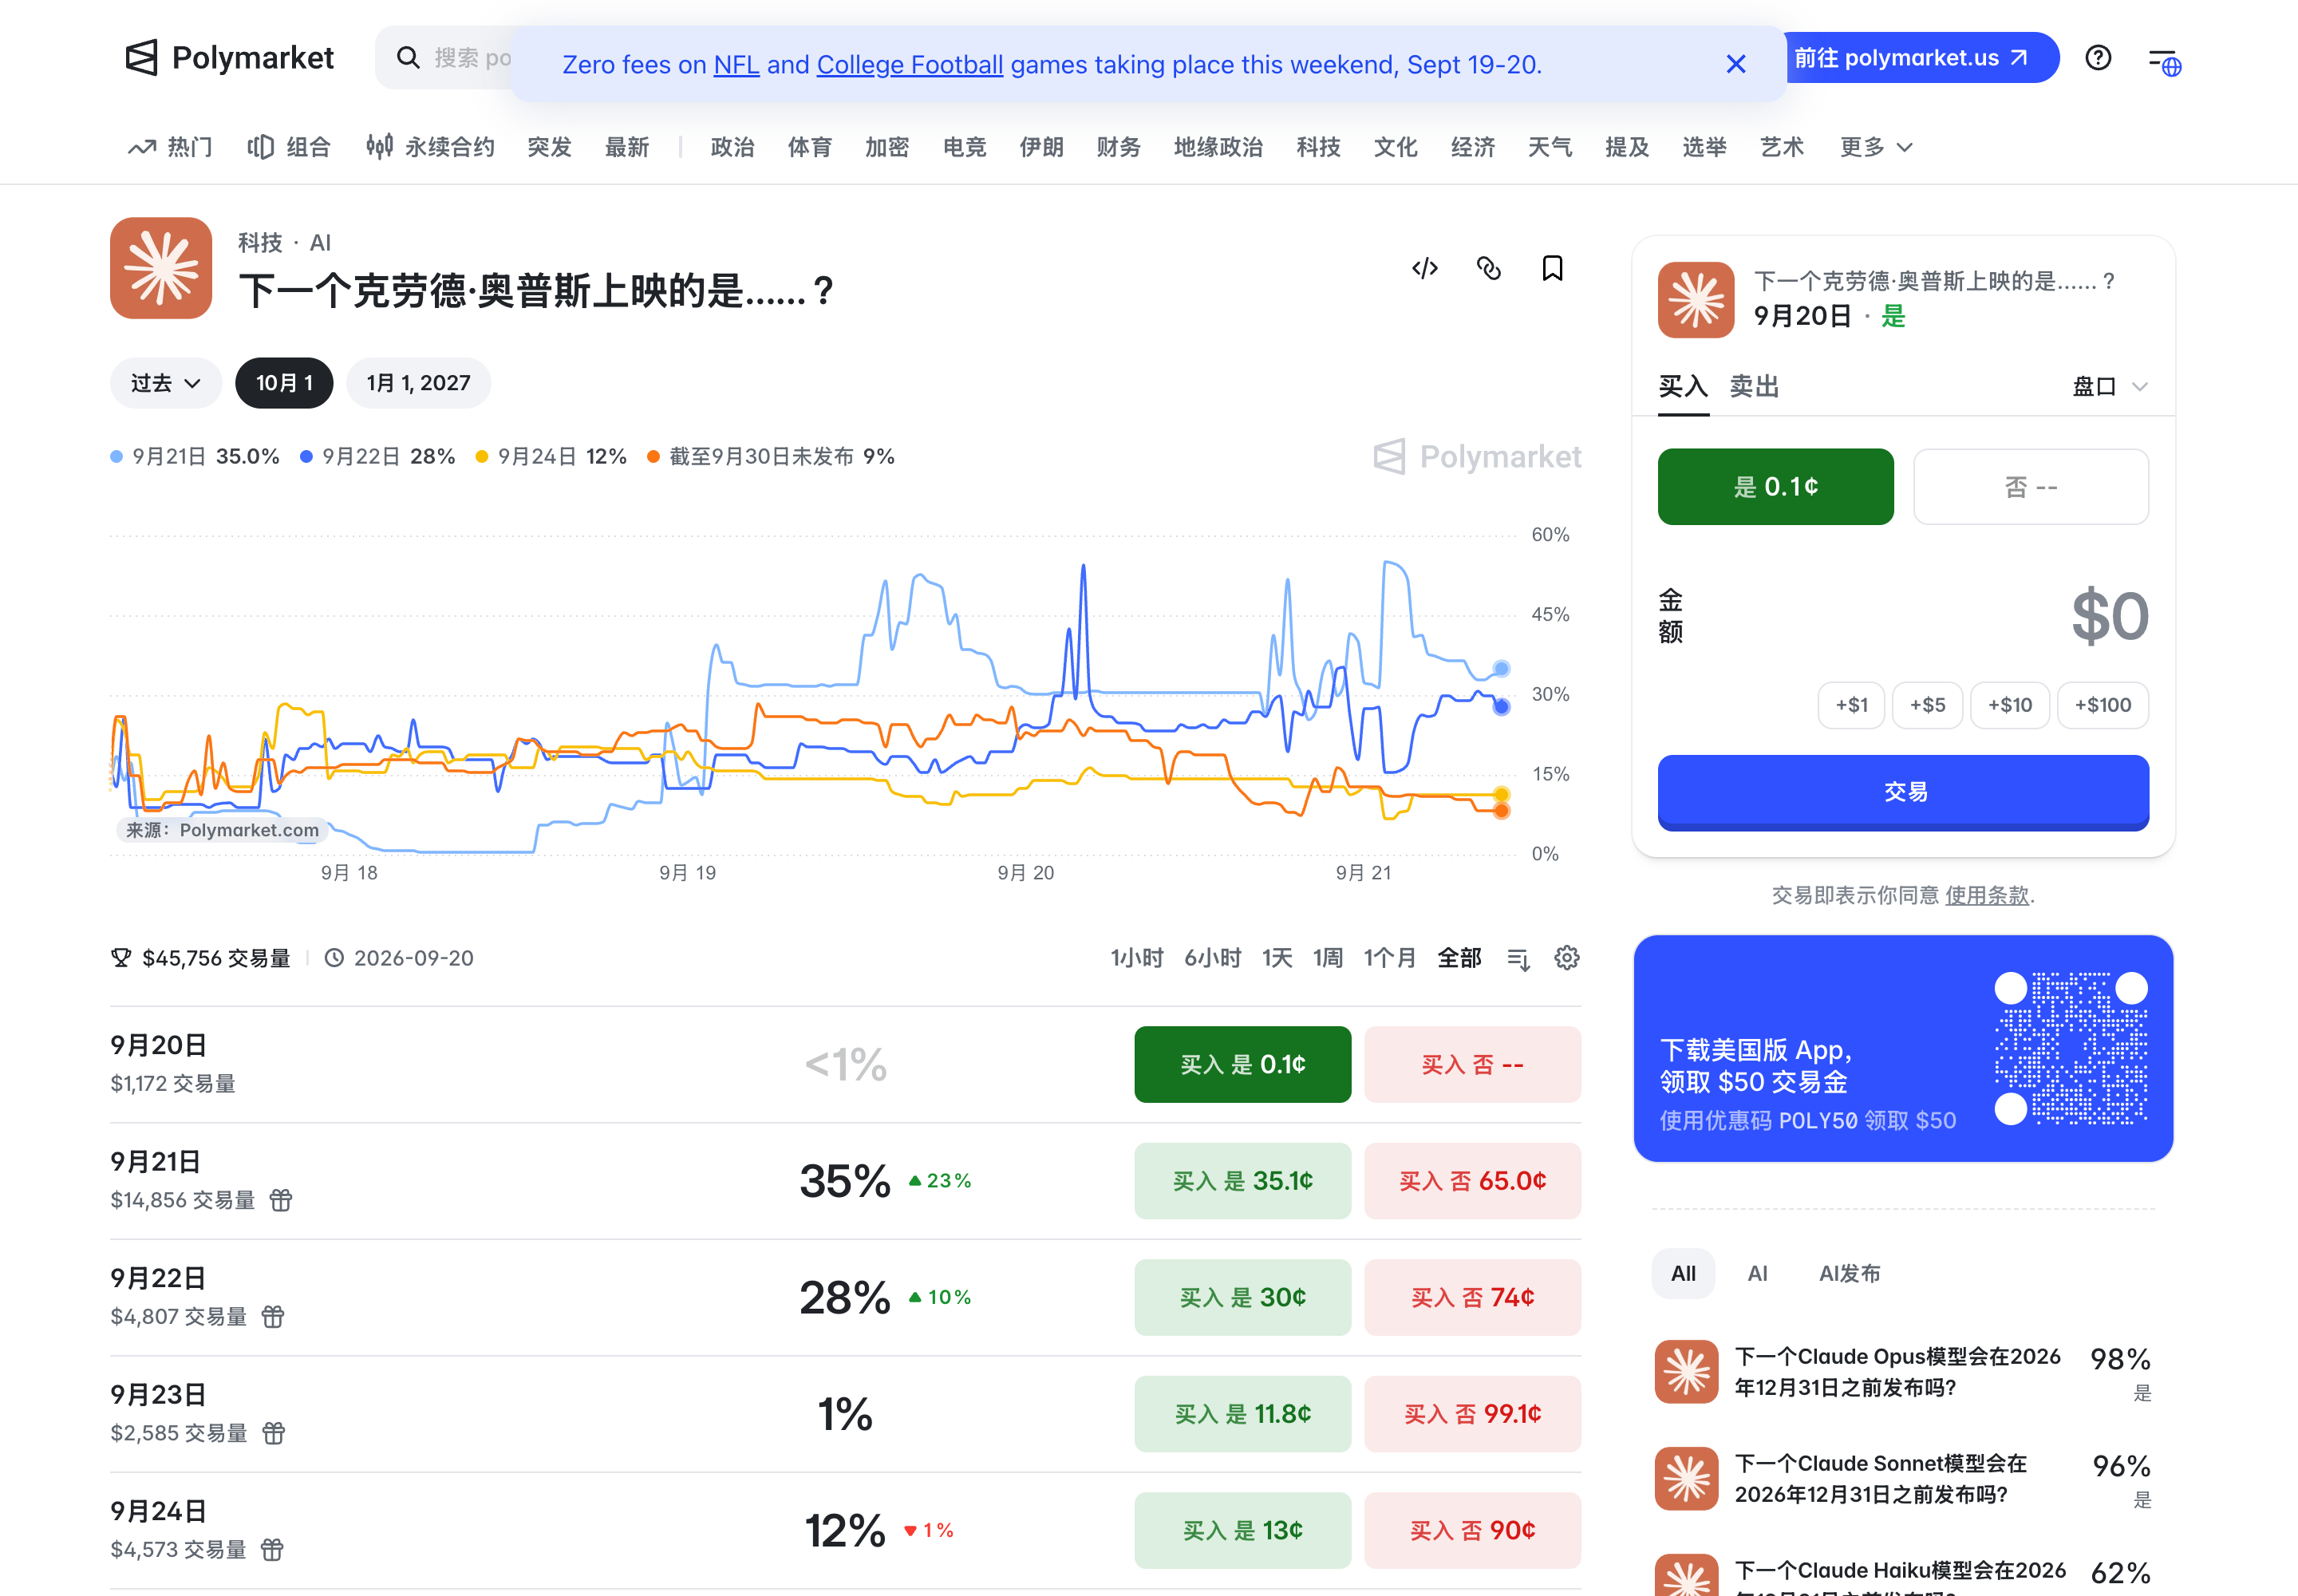Open the 盘口 order type dropdown
The width and height of the screenshot is (2298, 1596).
pos(2110,386)
